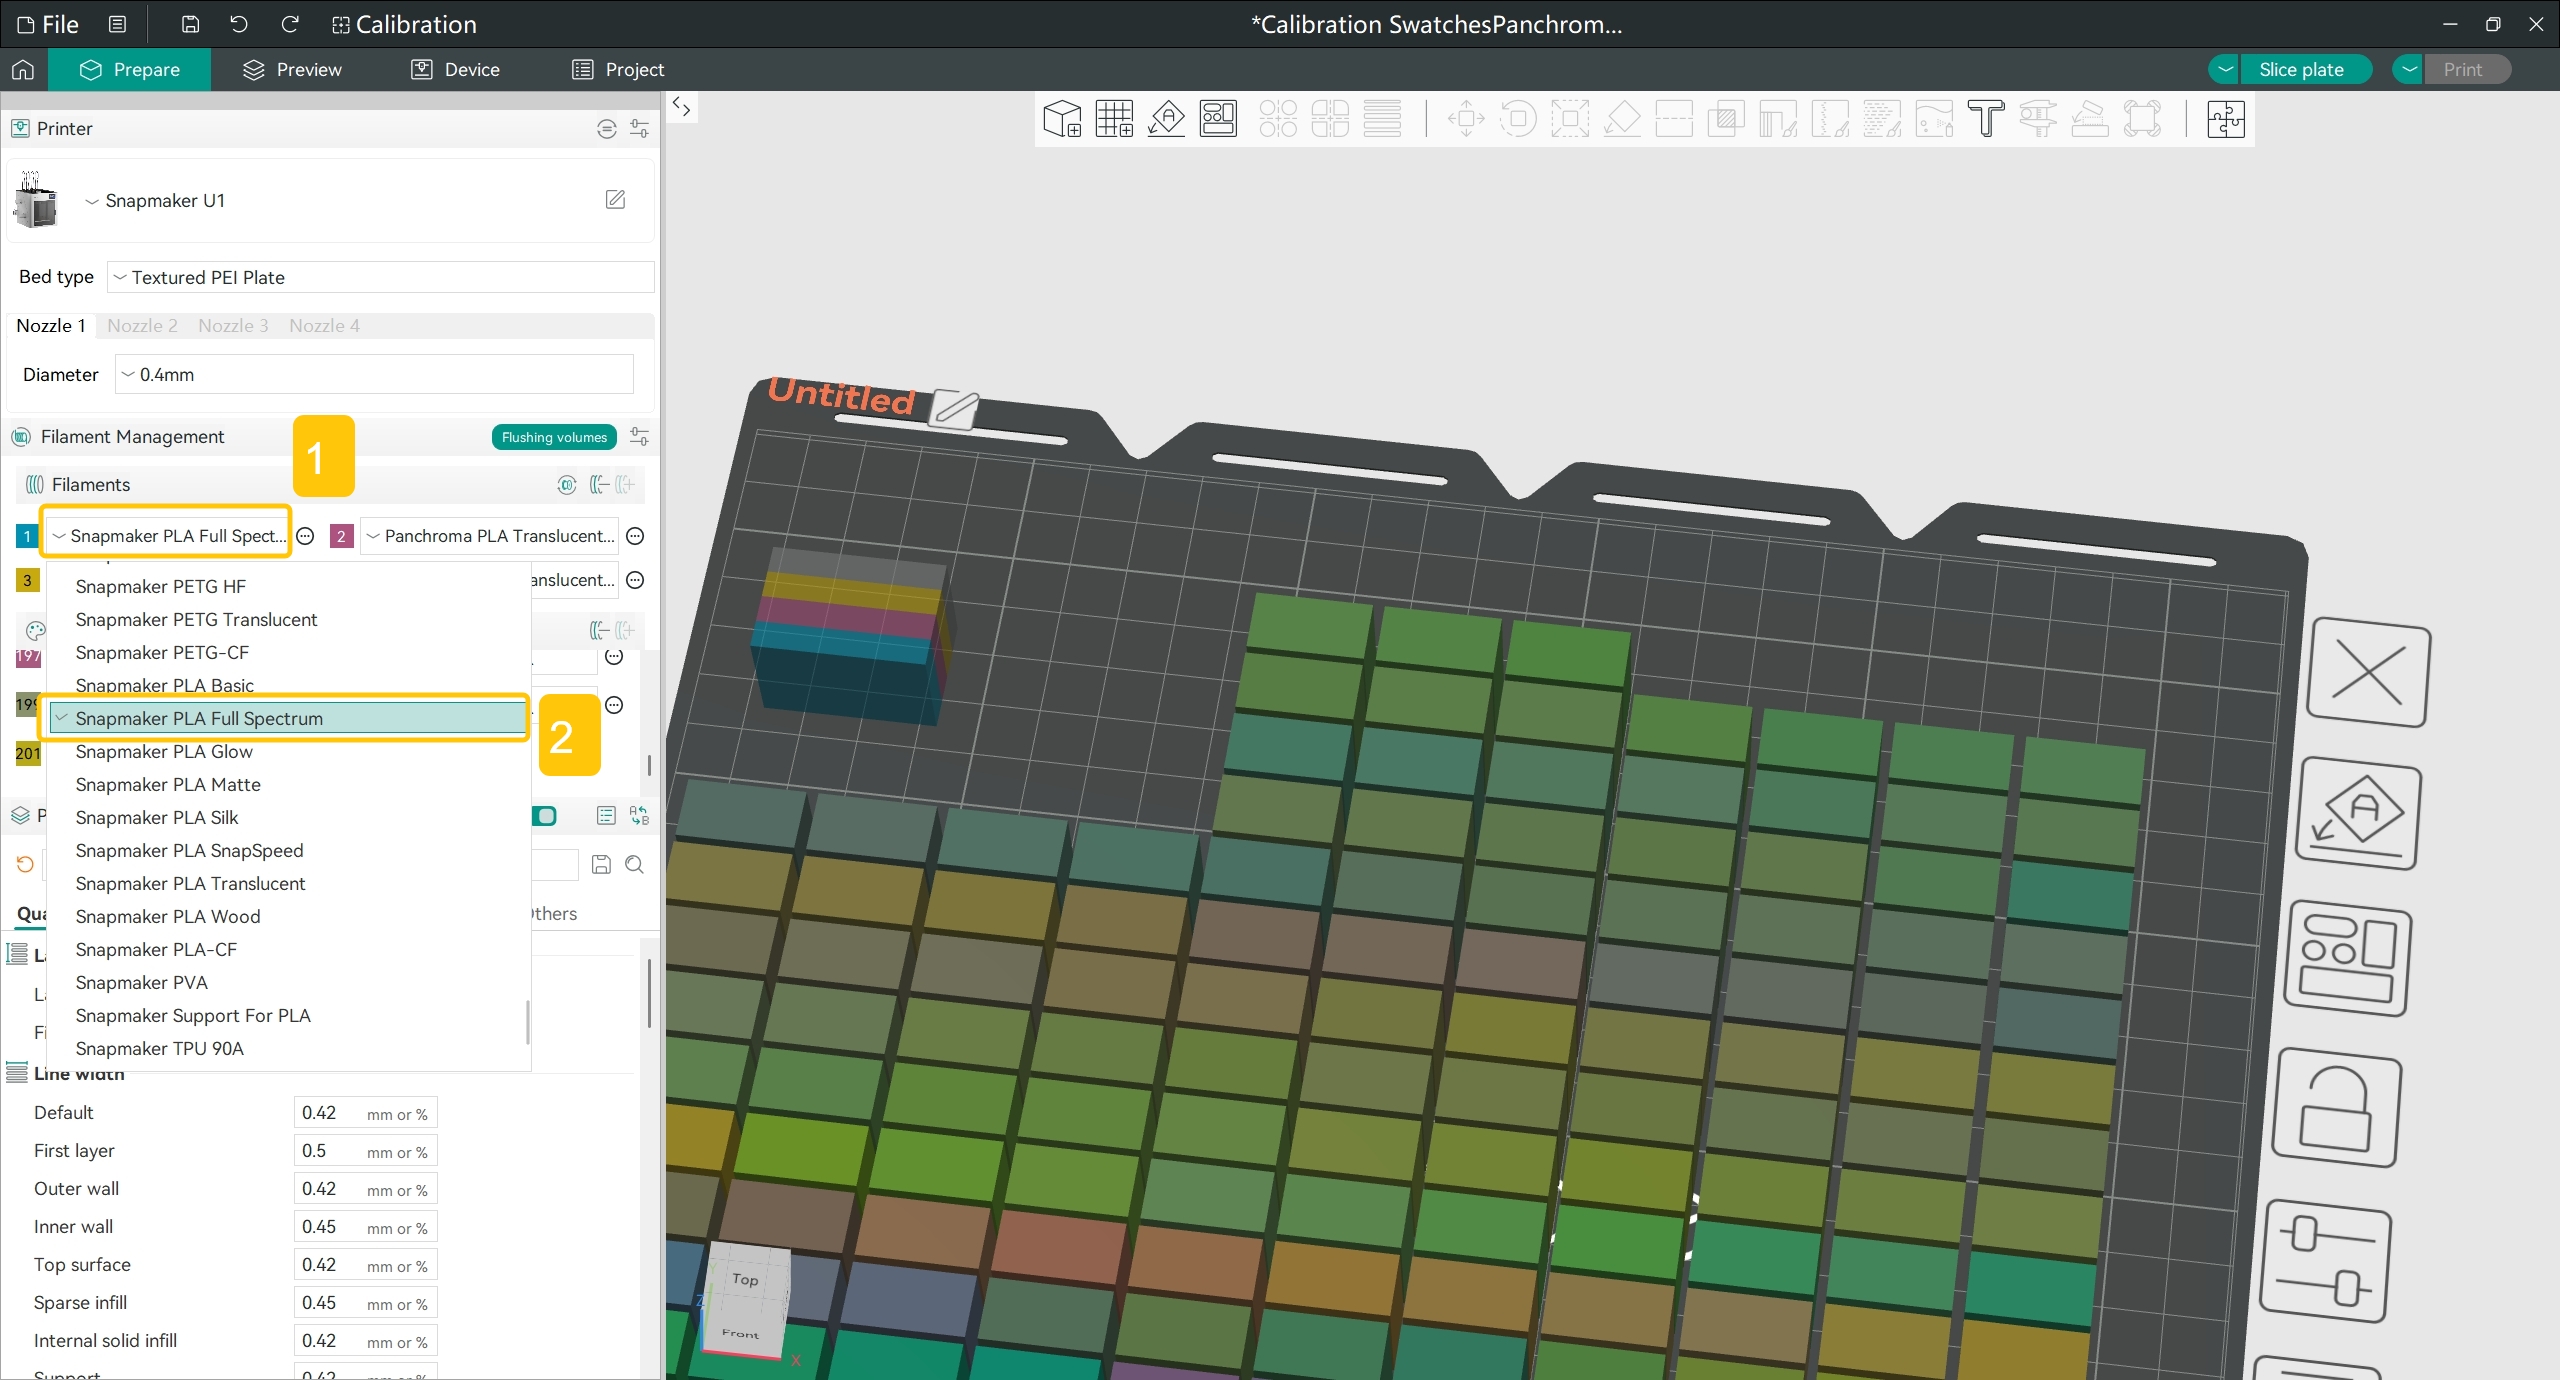Open the Calibration menu button

[404, 24]
